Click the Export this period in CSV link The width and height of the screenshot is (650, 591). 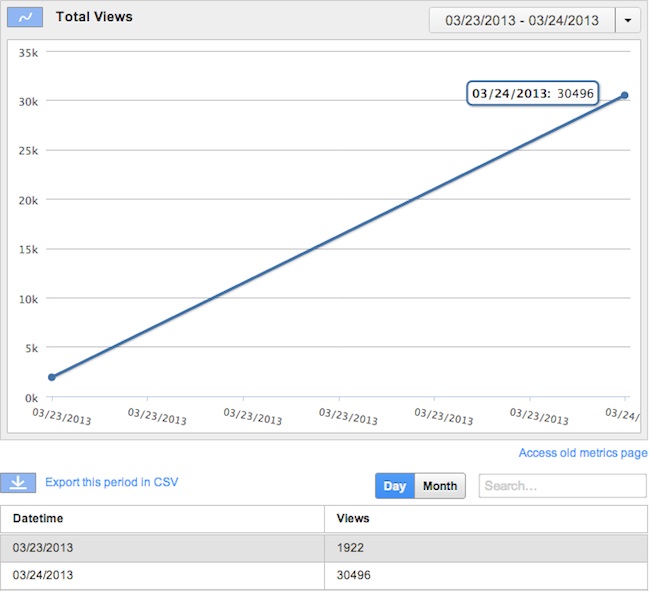pyautogui.click(x=112, y=482)
